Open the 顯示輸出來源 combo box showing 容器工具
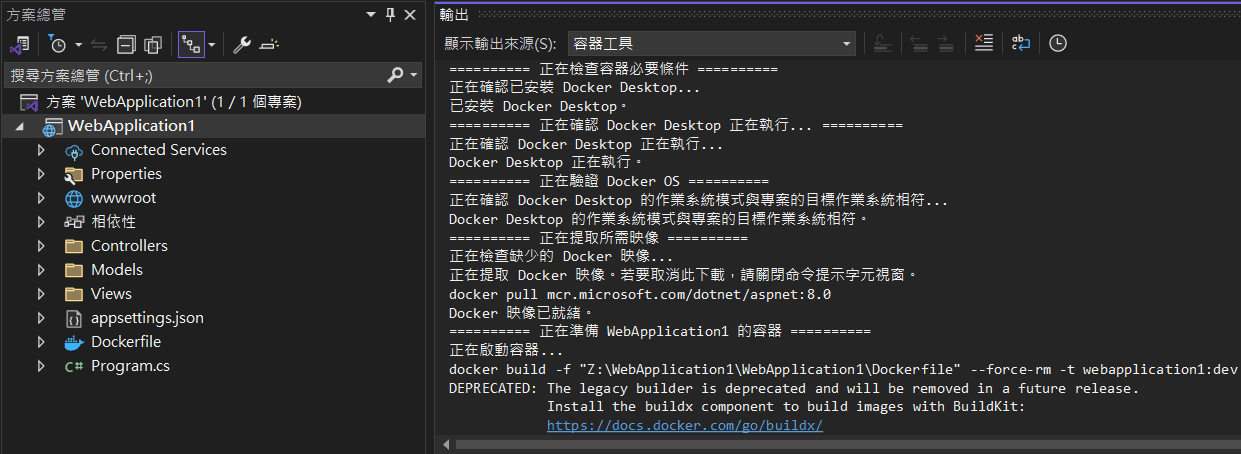Viewport: 1241px width, 454px height. coord(711,43)
